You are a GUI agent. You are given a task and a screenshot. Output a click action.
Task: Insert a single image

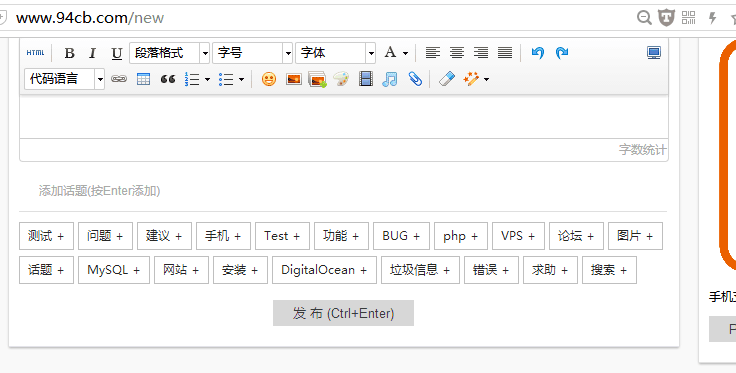point(294,79)
